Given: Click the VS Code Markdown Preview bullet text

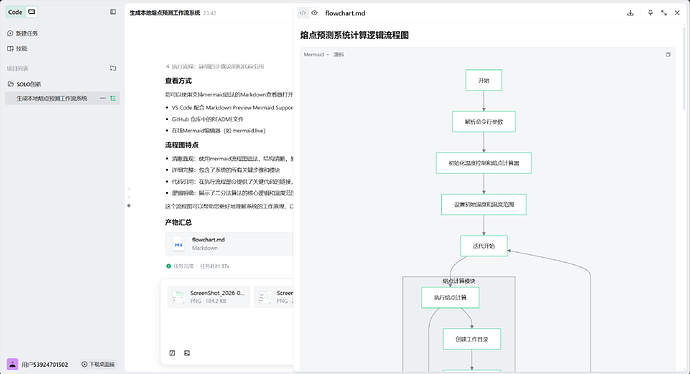Looking at the screenshot, I should [232, 107].
